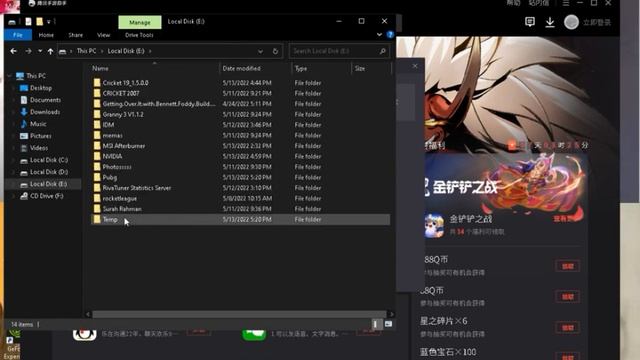Open Music in the navigation pane
The image size is (640, 360).
(x=38, y=124)
